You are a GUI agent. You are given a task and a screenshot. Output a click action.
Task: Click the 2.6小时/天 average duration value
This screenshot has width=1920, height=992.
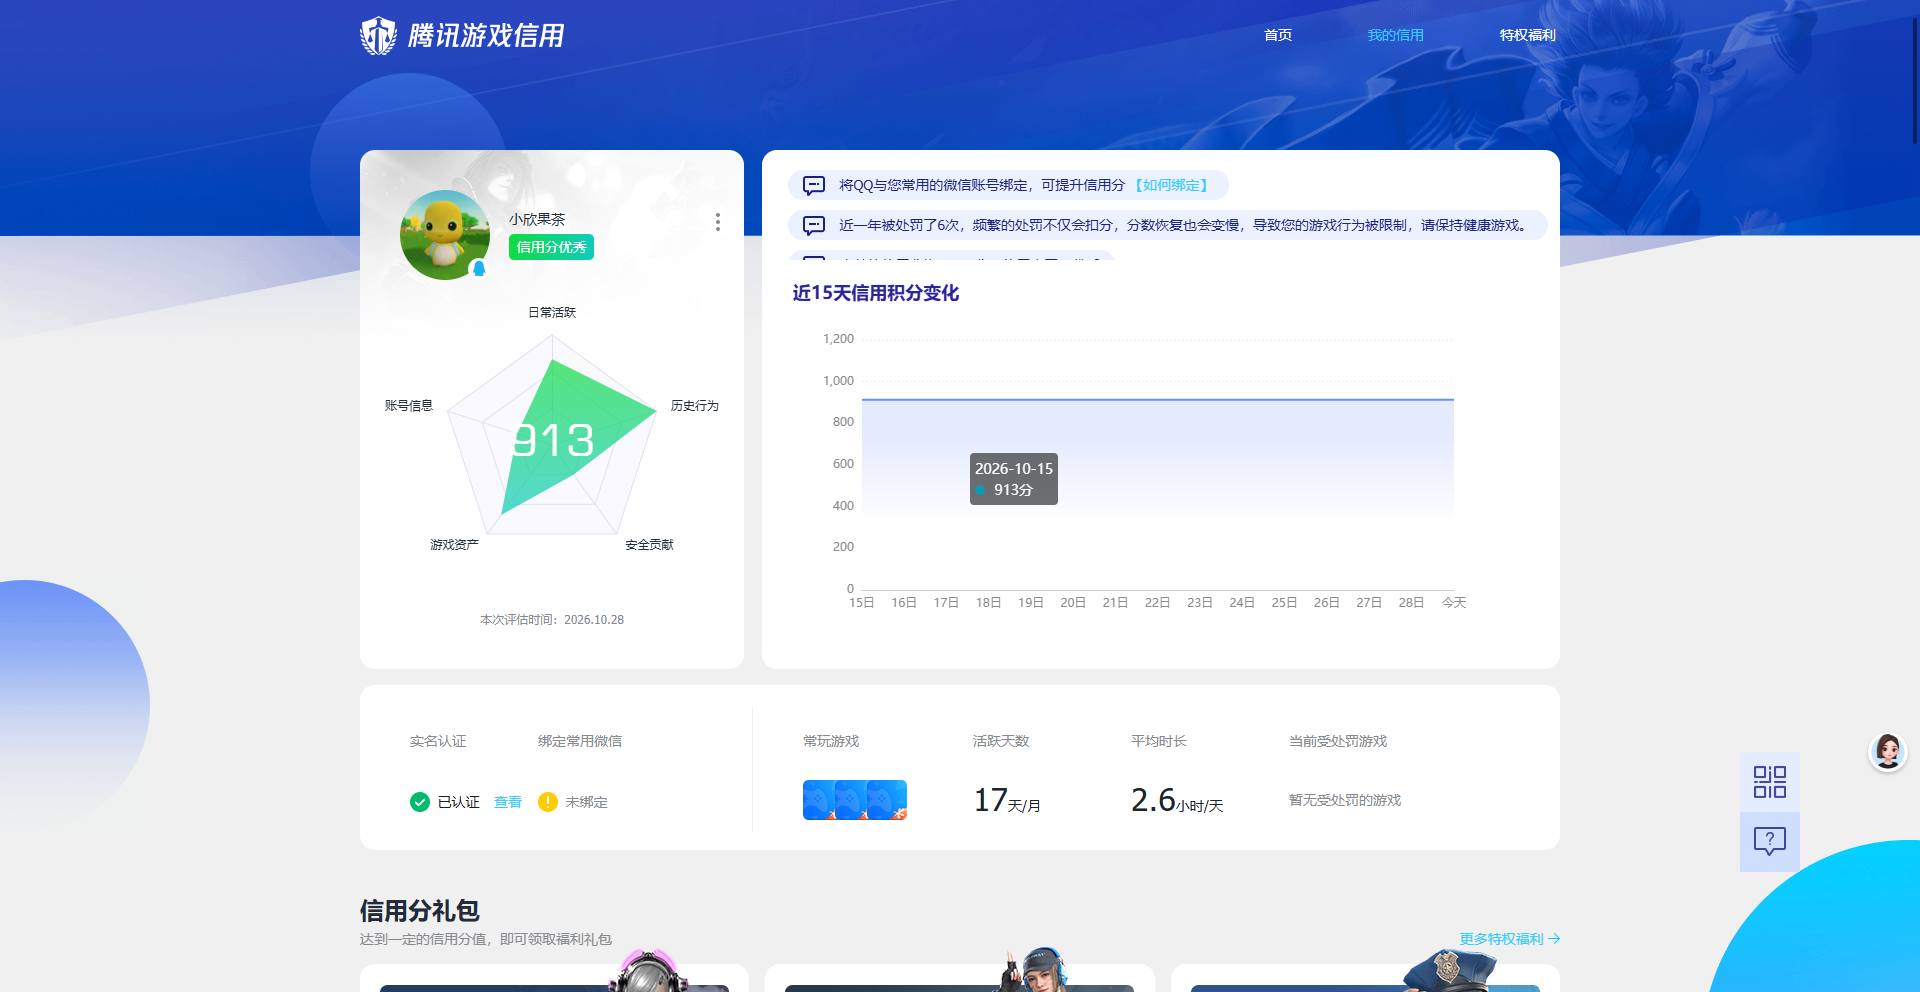[1177, 800]
